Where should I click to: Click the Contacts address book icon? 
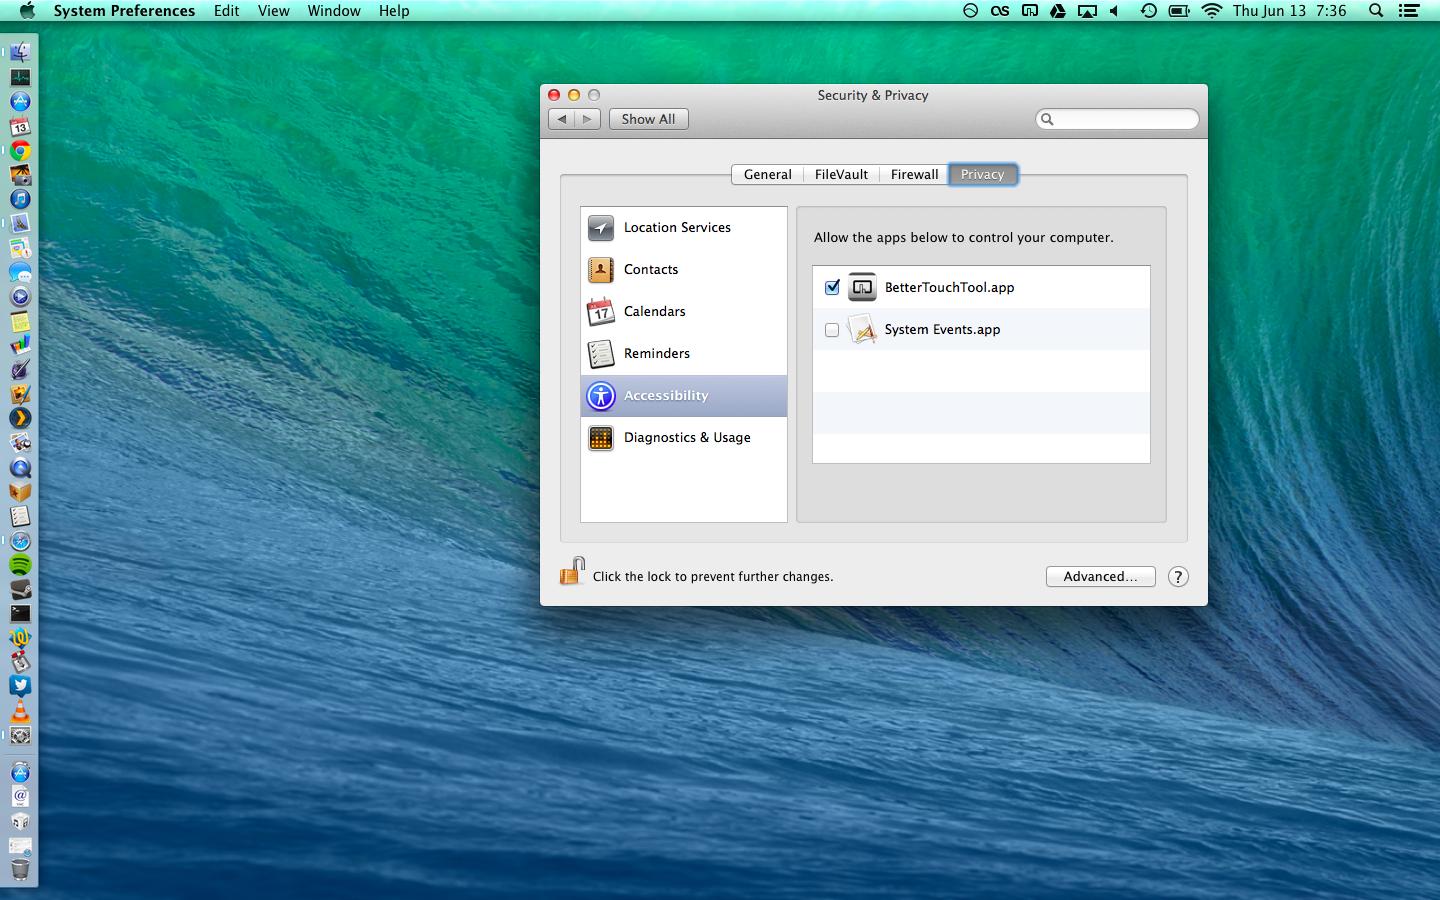(x=601, y=270)
